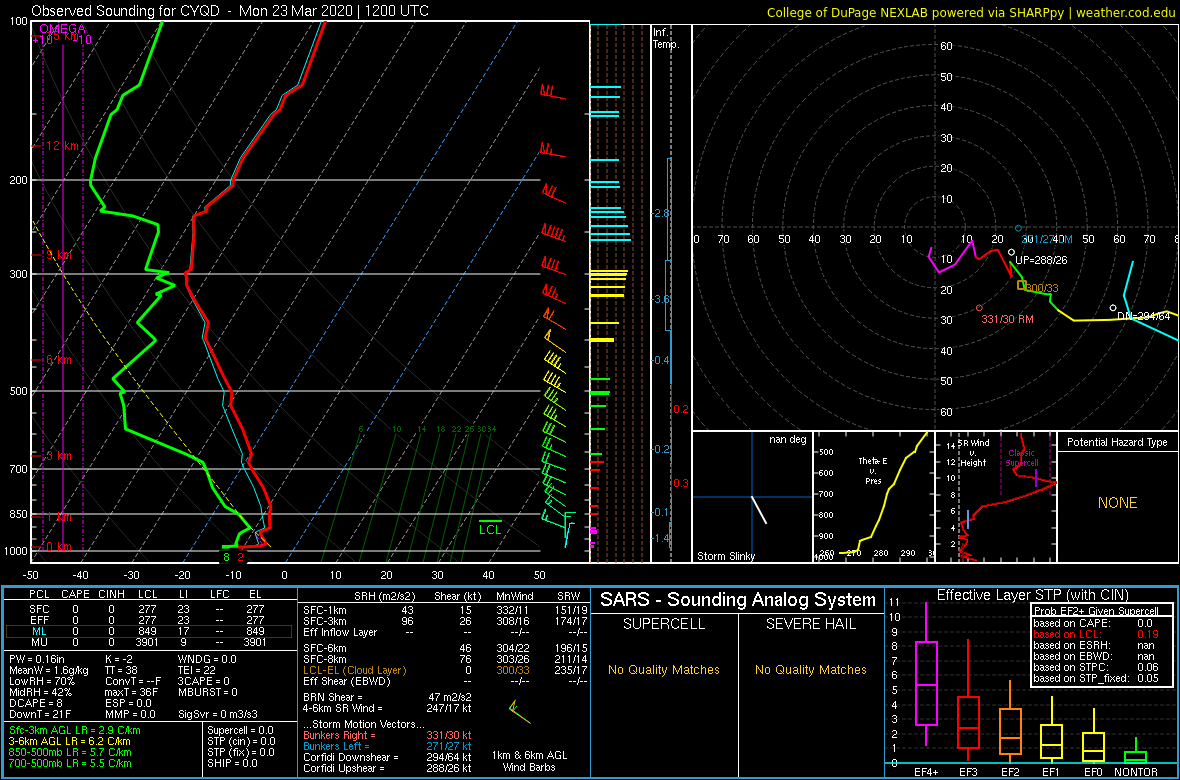Select the highlighted ML parcel row

coord(150,630)
